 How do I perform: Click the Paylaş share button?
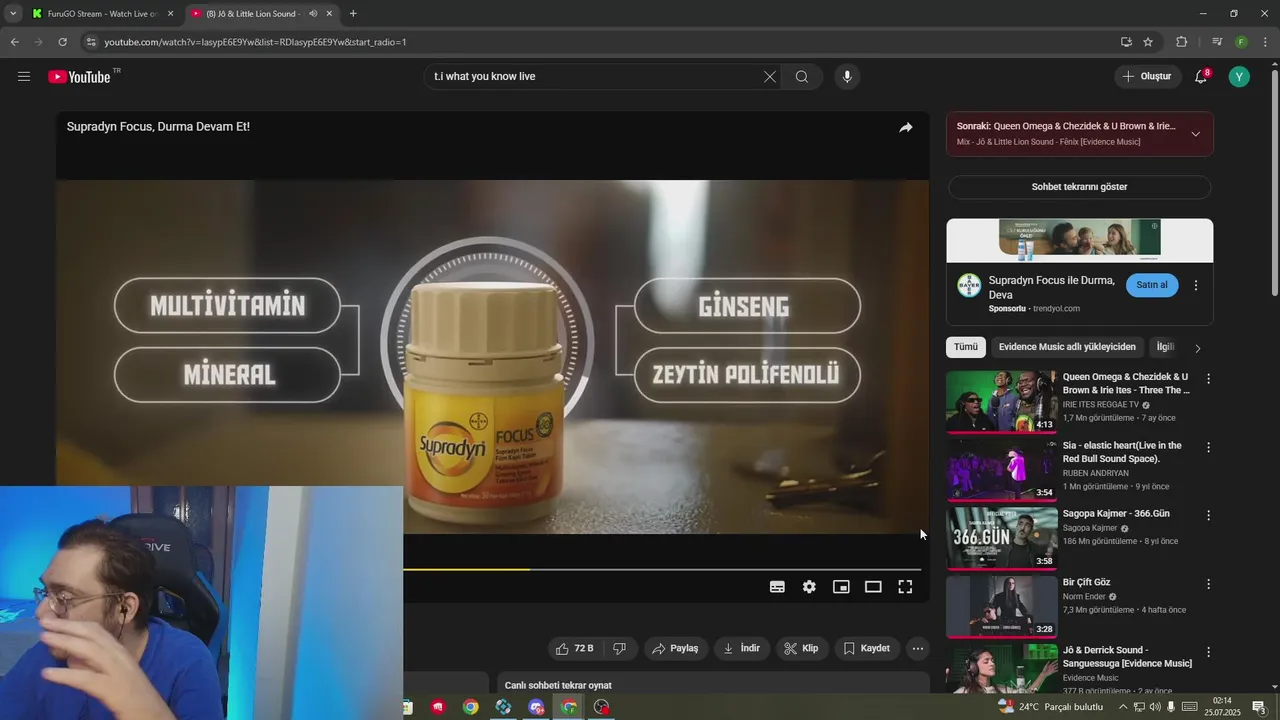coord(675,648)
